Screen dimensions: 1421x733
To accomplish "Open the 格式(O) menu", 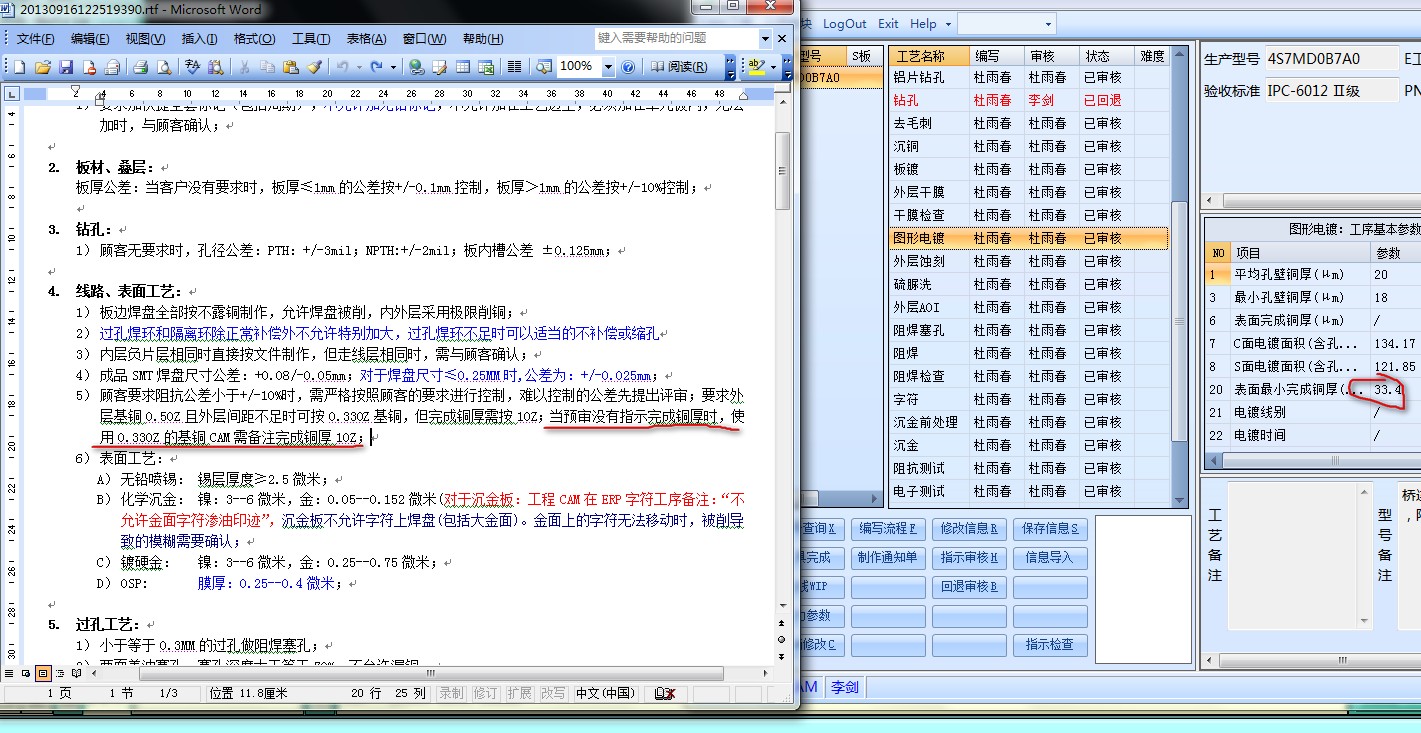I will pos(254,39).
